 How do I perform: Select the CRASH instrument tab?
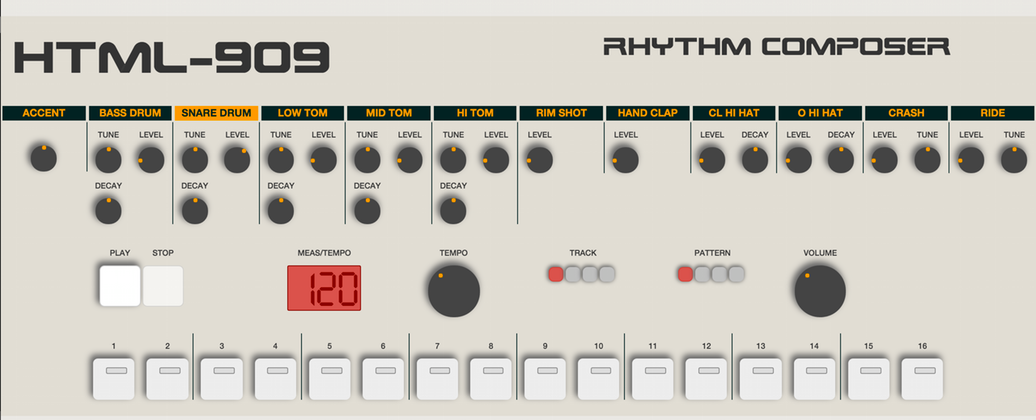[906, 113]
